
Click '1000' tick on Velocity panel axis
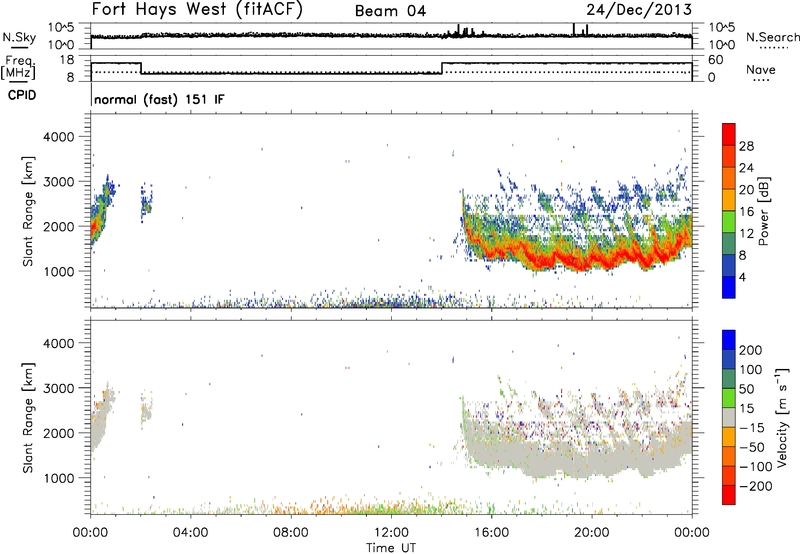click(58, 478)
